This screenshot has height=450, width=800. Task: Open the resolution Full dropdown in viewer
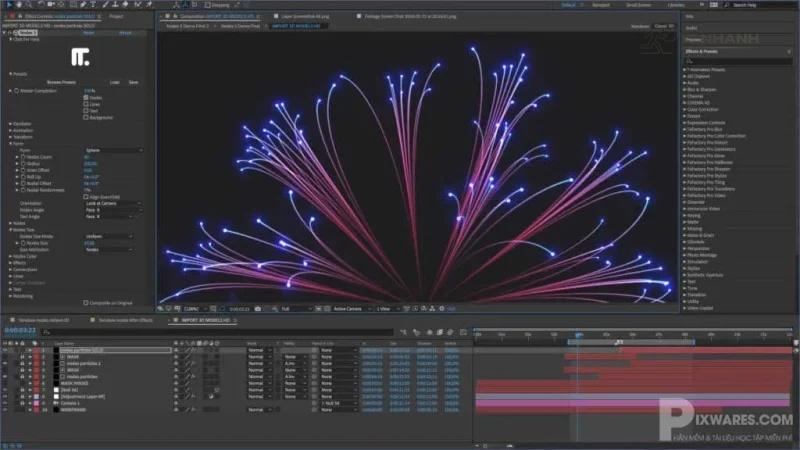pyautogui.click(x=296, y=309)
